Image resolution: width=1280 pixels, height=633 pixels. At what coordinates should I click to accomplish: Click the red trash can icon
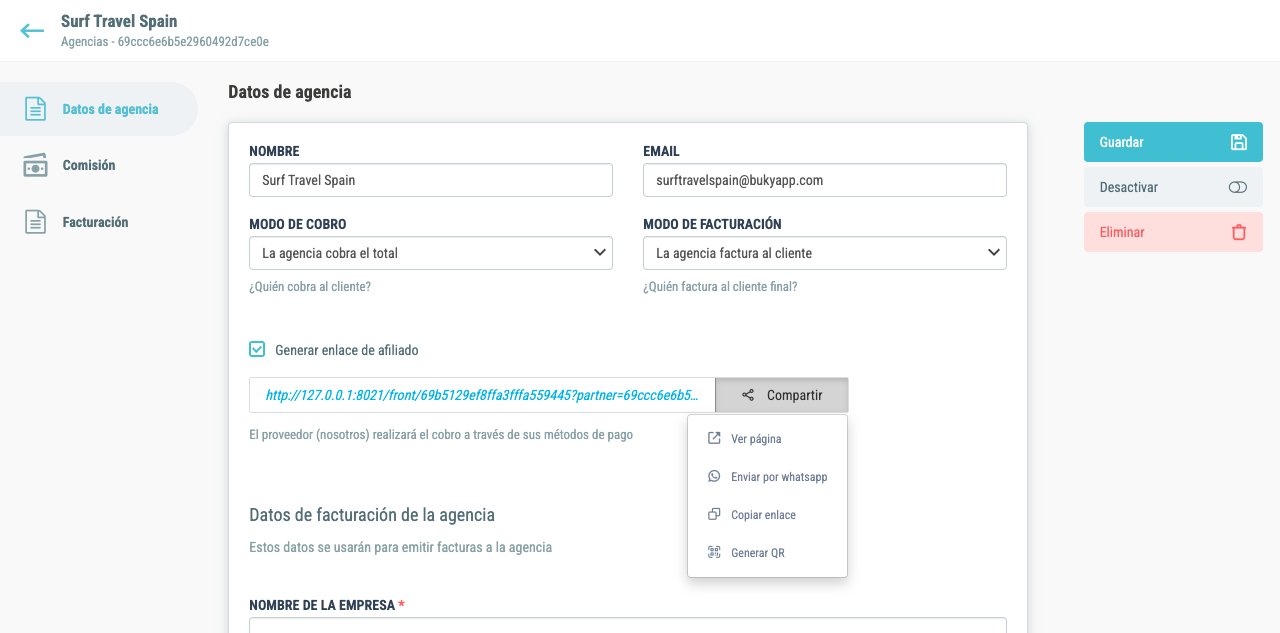tap(1238, 232)
